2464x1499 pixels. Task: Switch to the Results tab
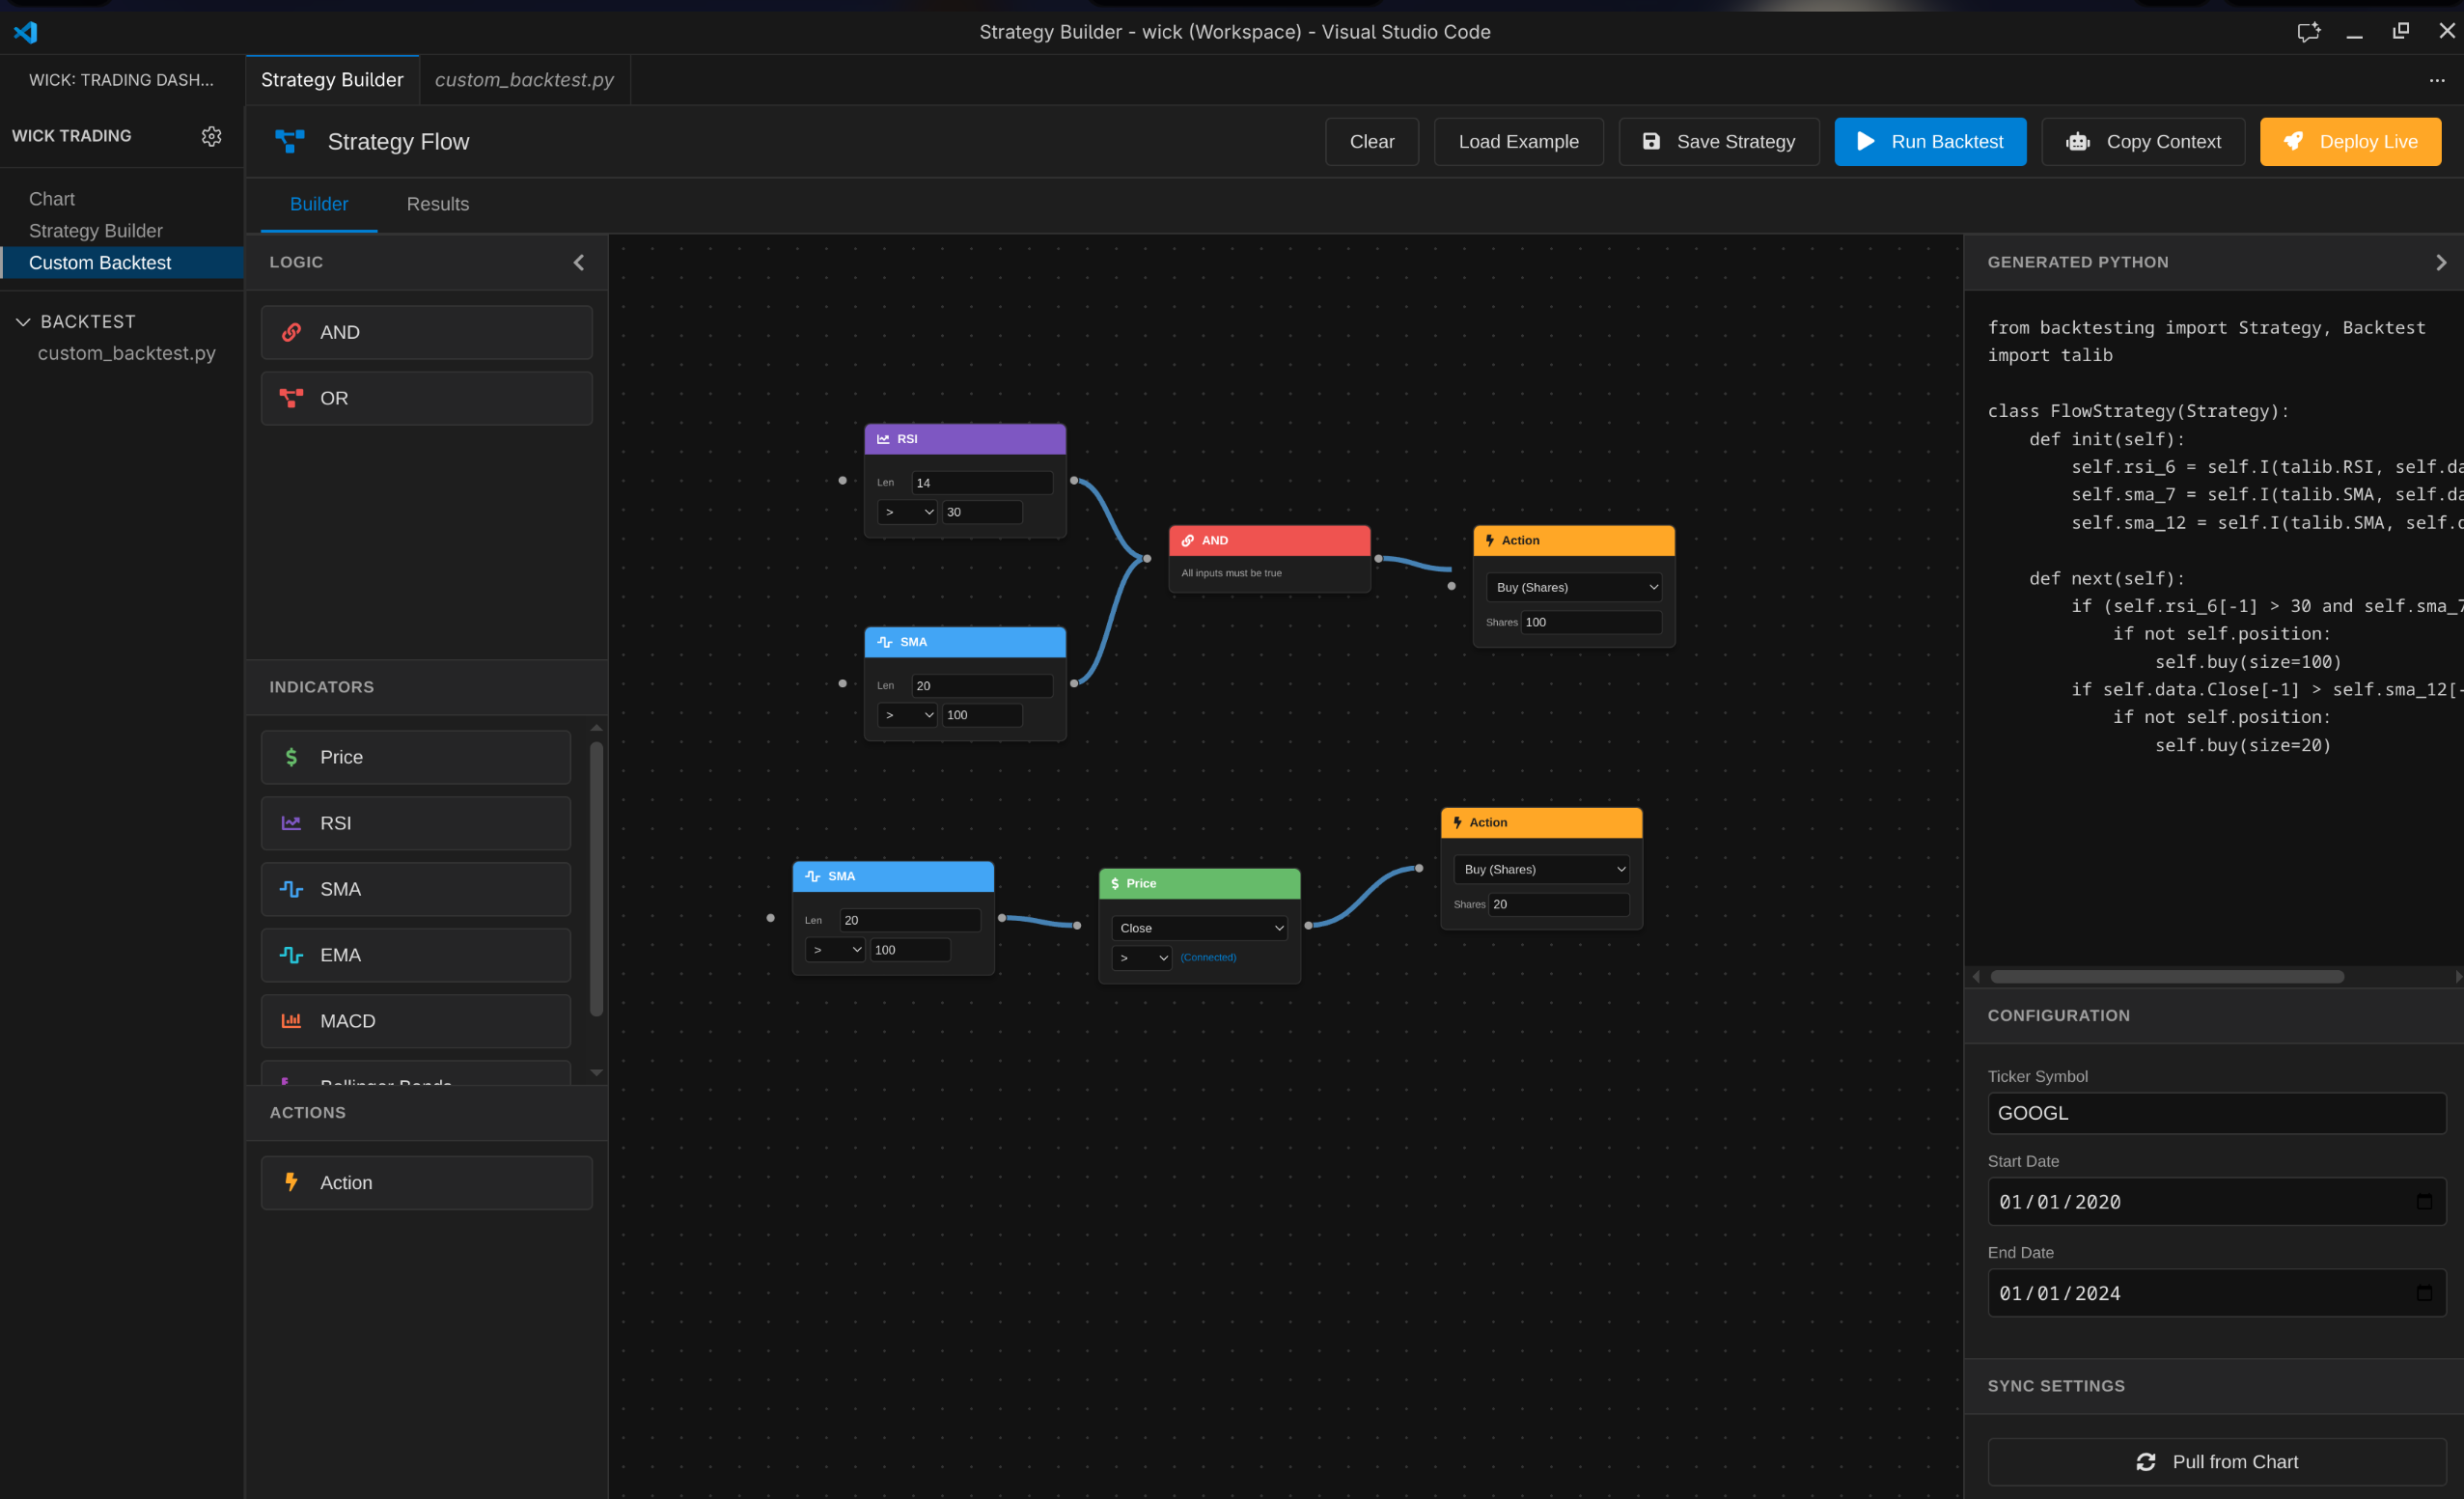click(x=437, y=204)
